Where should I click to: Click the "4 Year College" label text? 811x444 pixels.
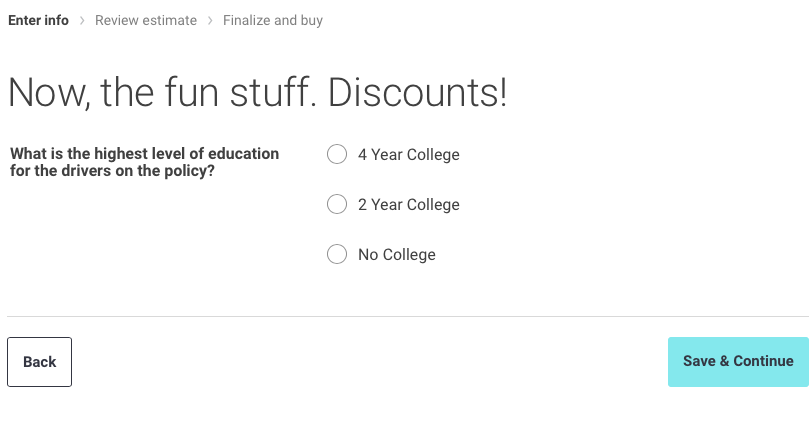[x=408, y=154]
